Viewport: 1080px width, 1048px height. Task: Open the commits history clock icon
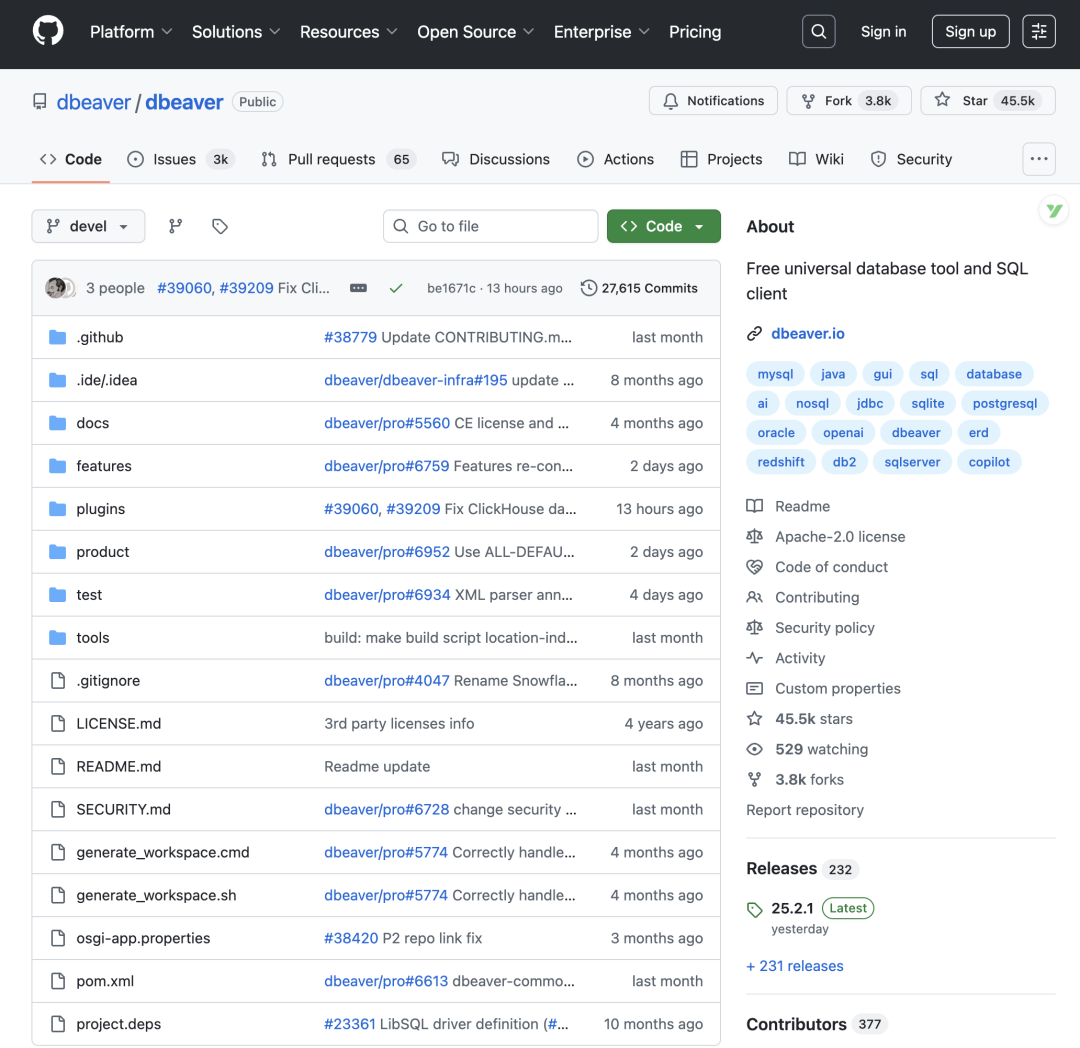click(588, 288)
